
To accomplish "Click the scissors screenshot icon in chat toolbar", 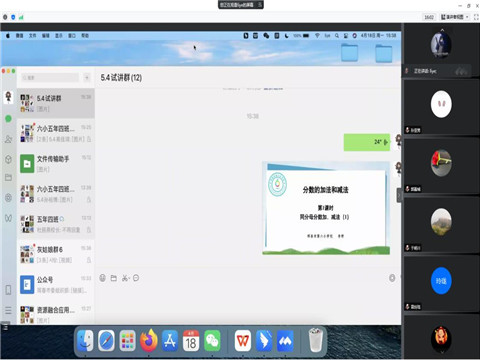I will [x=125, y=278].
